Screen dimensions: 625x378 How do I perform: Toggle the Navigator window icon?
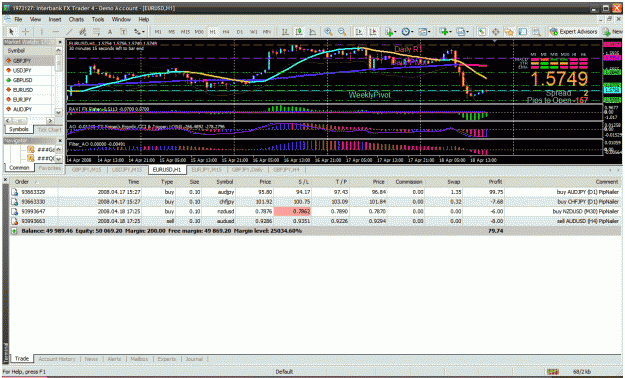509,32
